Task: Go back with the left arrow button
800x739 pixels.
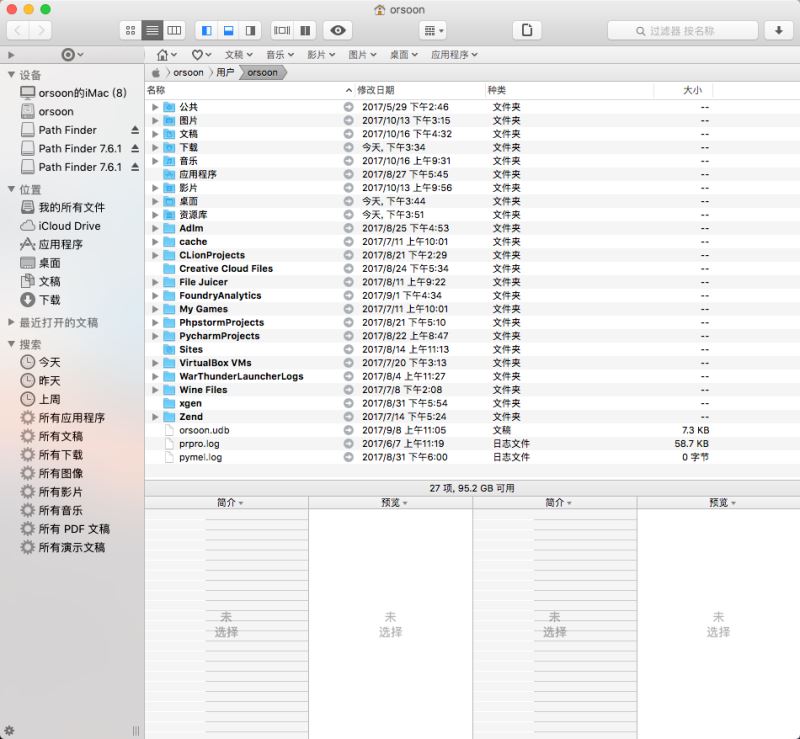Action: point(18,31)
